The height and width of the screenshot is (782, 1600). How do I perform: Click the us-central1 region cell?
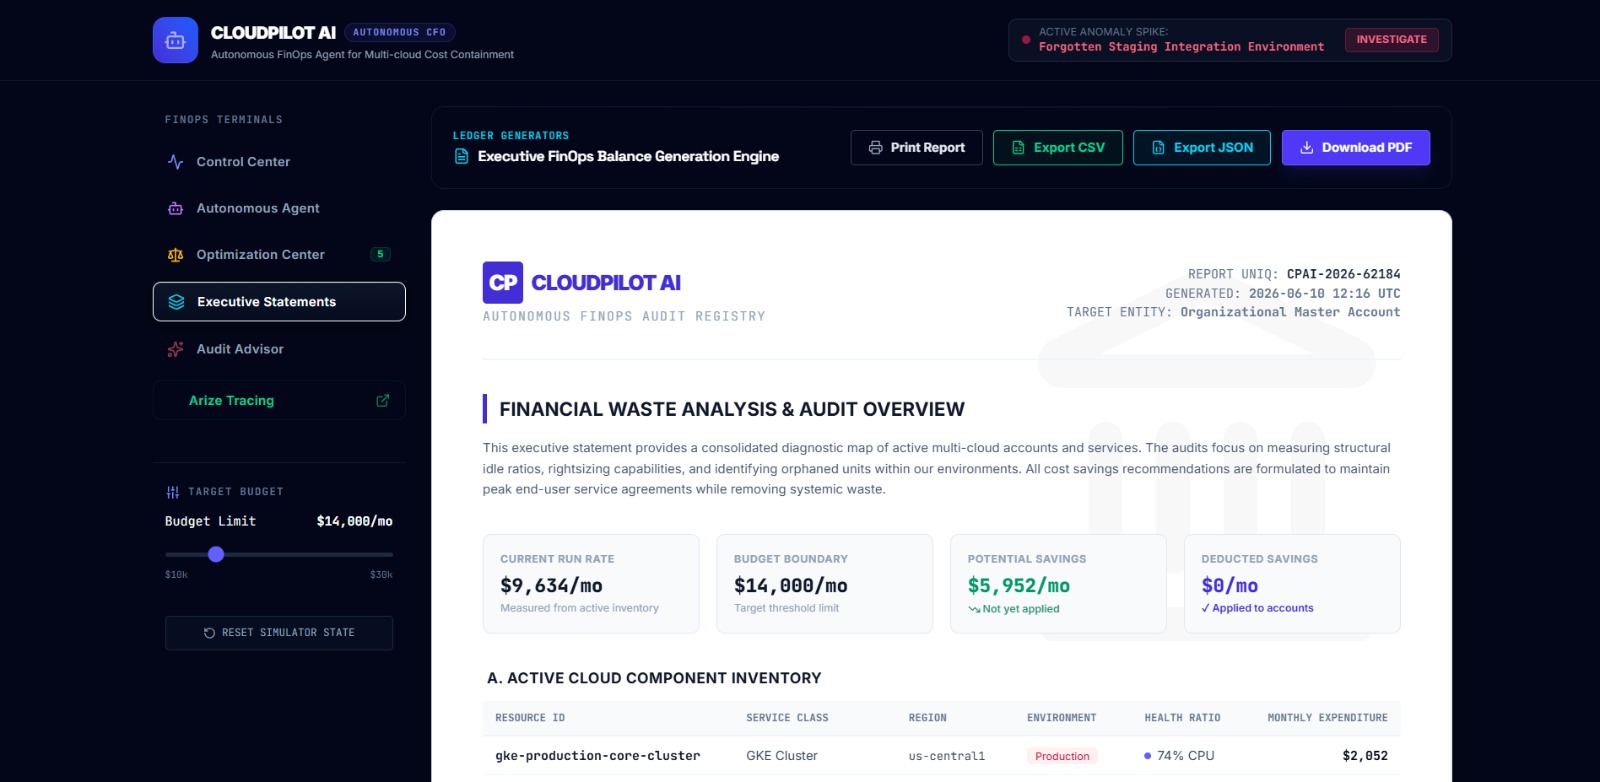(946, 756)
